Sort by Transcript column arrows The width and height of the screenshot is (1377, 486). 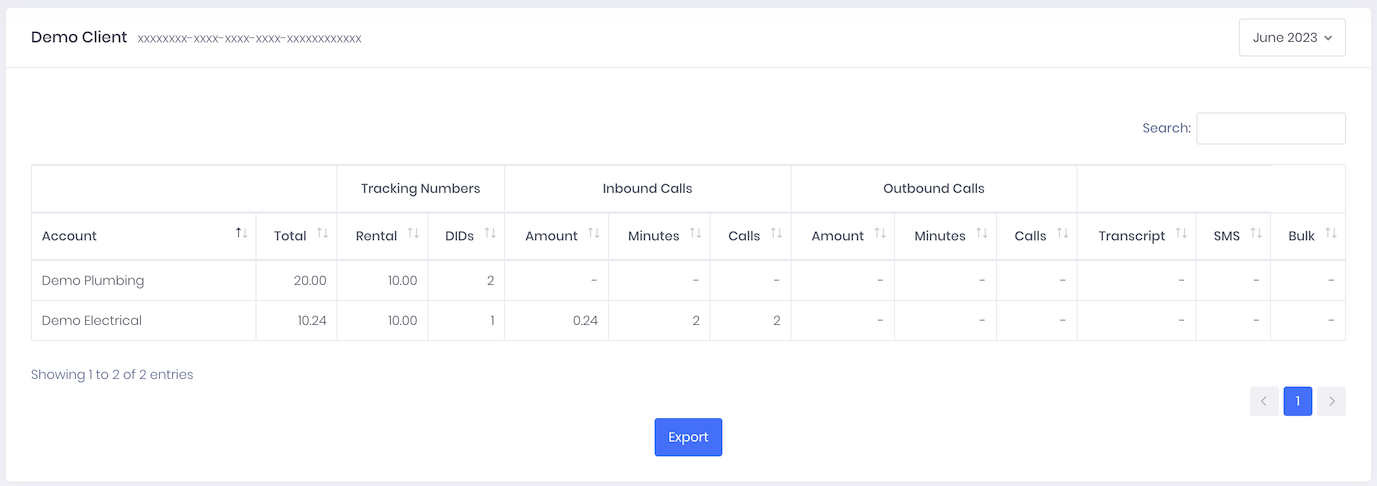tap(1181, 233)
